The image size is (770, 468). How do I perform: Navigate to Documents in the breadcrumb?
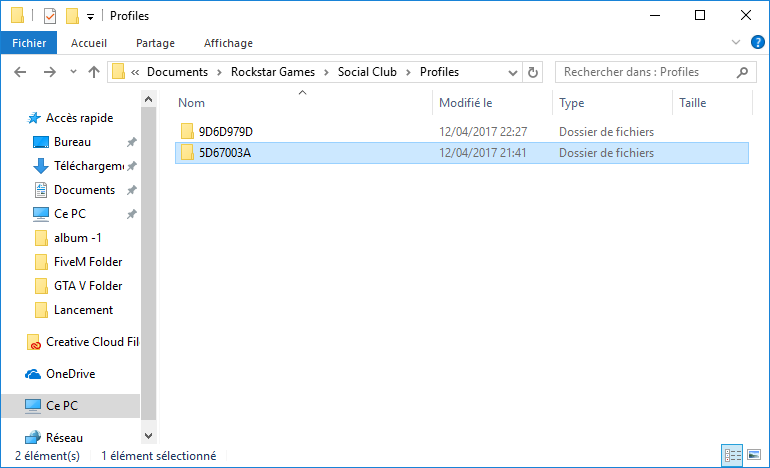point(177,72)
